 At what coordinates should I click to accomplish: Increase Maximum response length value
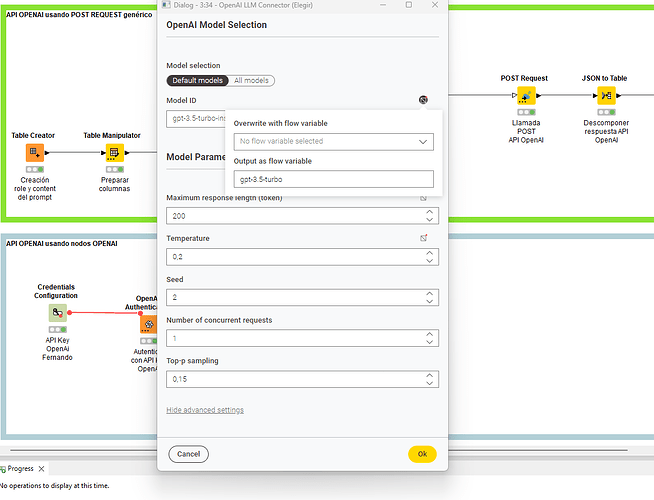pyautogui.click(x=430, y=212)
